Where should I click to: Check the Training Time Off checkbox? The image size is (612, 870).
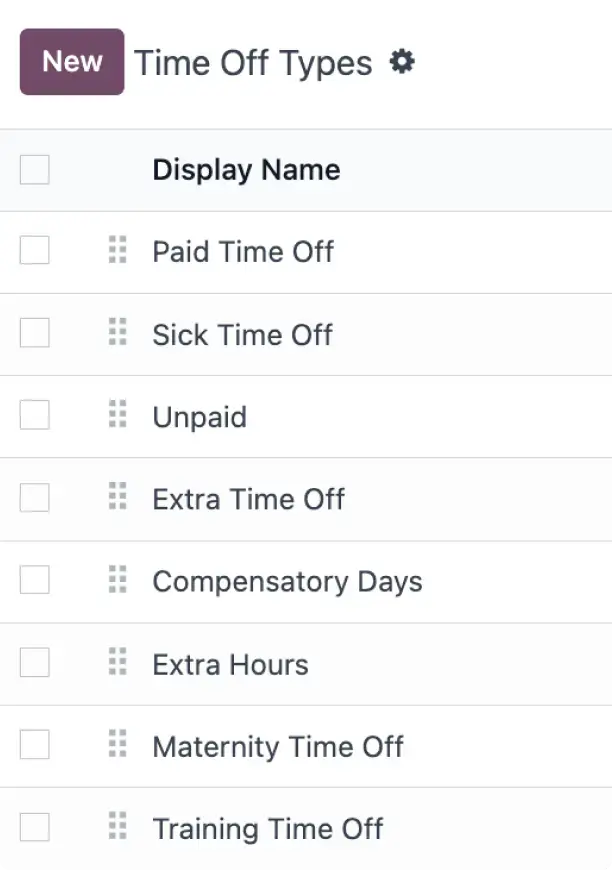(x=34, y=827)
